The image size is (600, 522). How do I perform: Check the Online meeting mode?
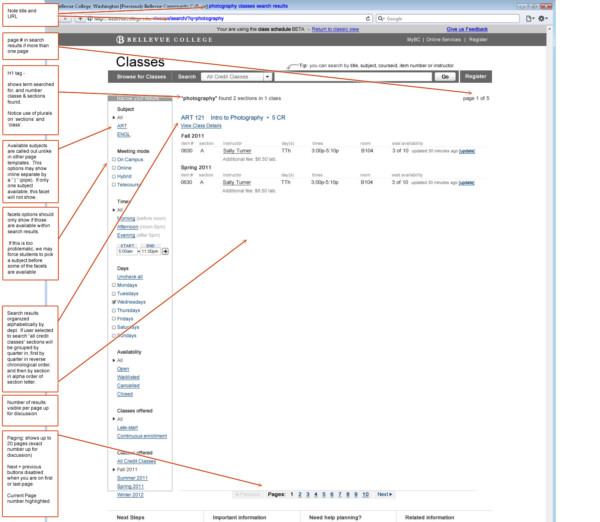(x=114, y=168)
